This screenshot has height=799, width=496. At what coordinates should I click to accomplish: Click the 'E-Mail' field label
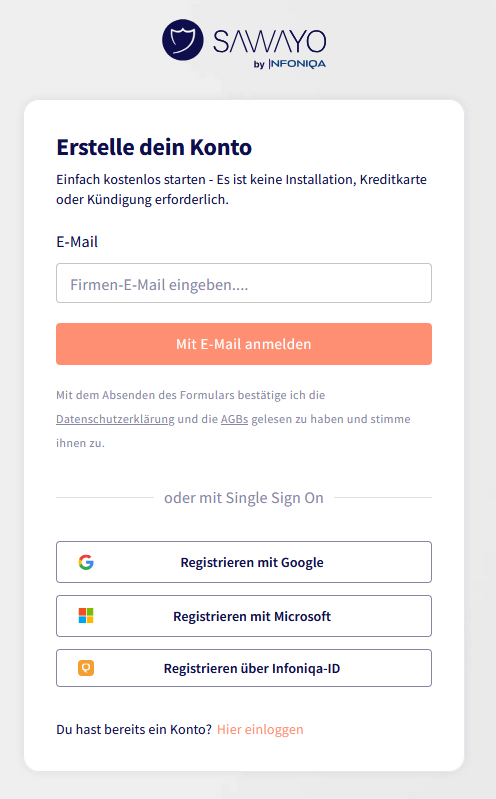(x=77, y=242)
